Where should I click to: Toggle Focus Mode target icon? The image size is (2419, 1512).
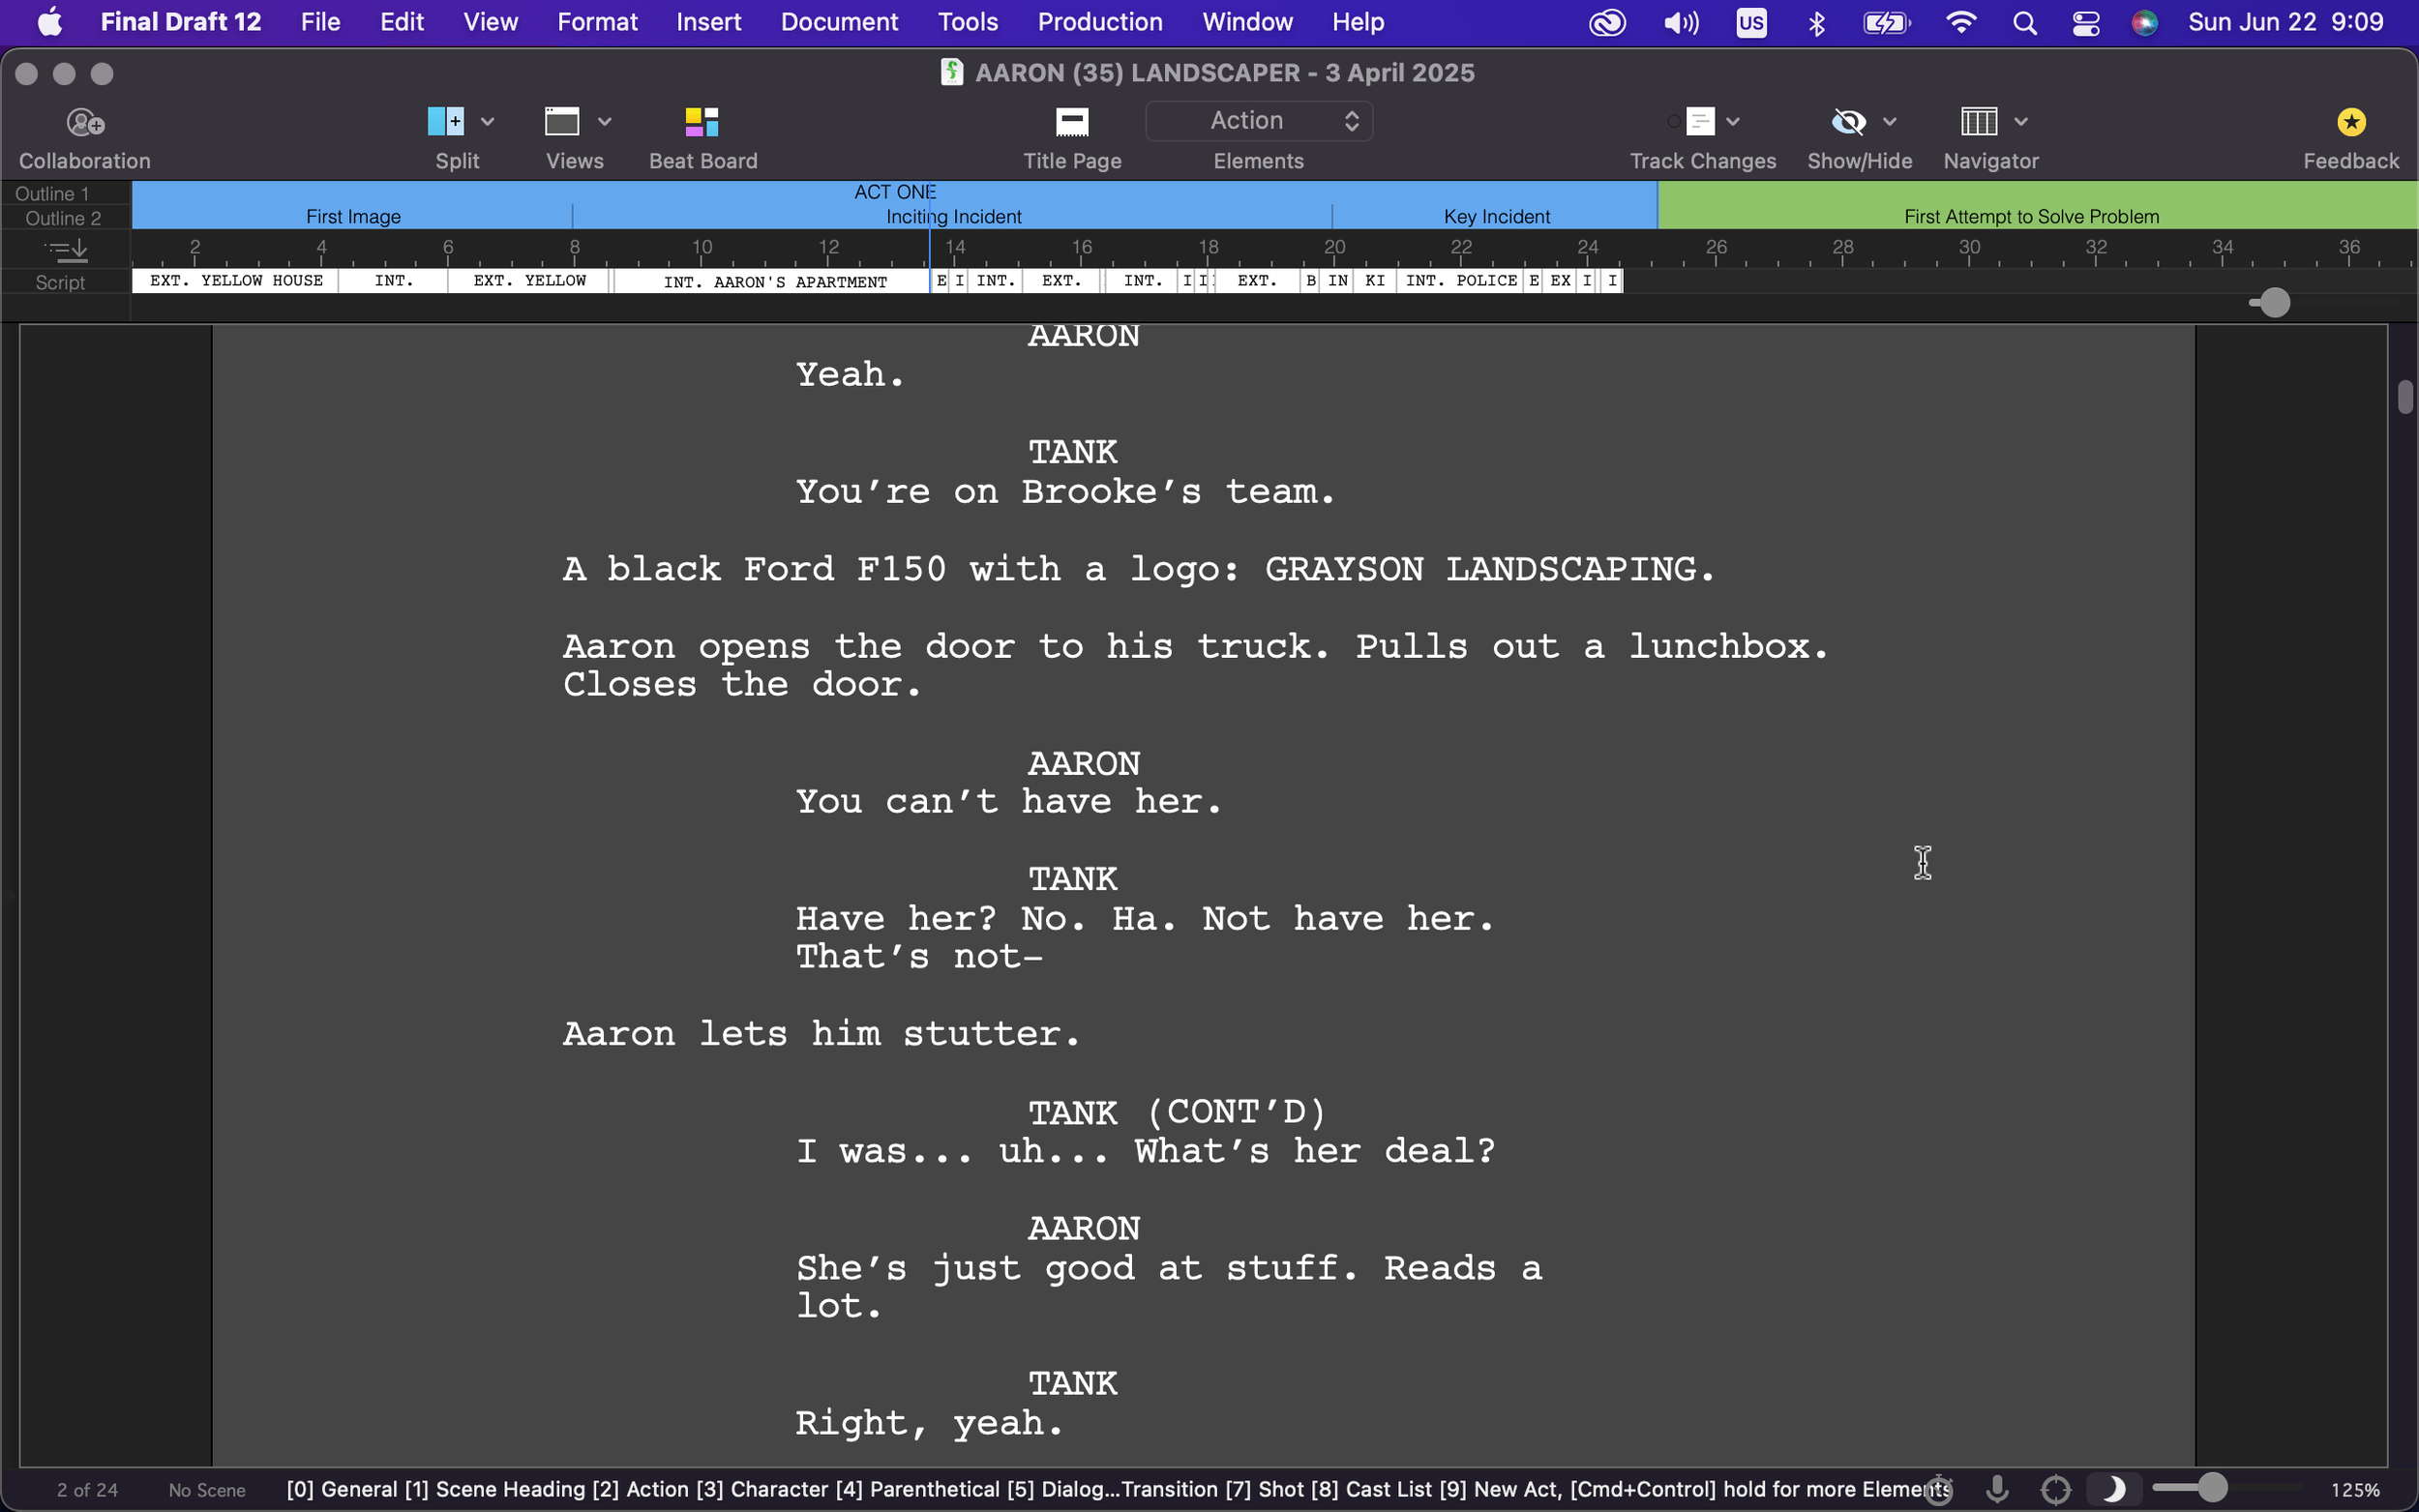coord(2055,1489)
